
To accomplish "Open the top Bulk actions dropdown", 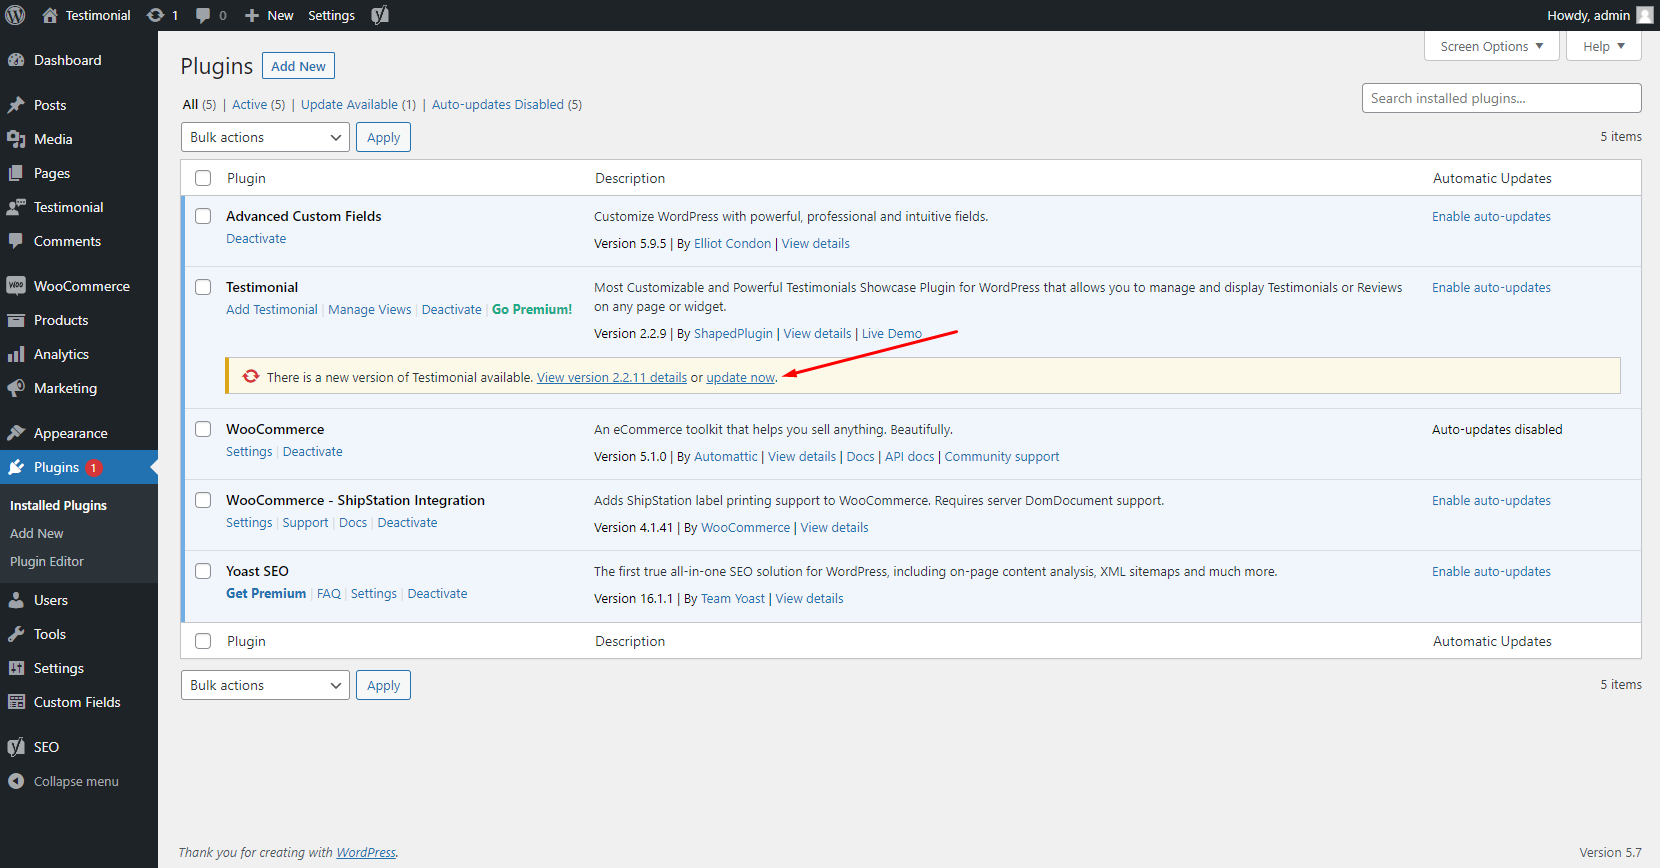I will (x=265, y=137).
